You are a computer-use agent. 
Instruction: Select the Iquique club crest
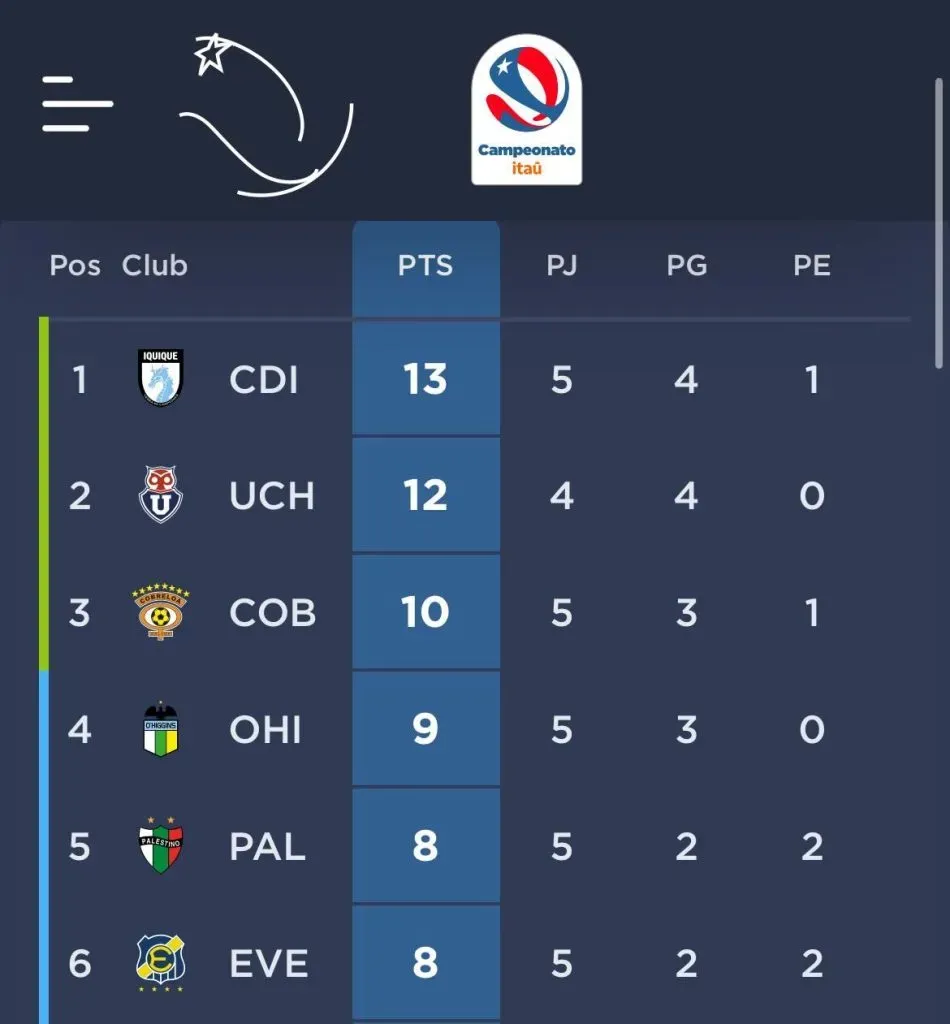(161, 377)
